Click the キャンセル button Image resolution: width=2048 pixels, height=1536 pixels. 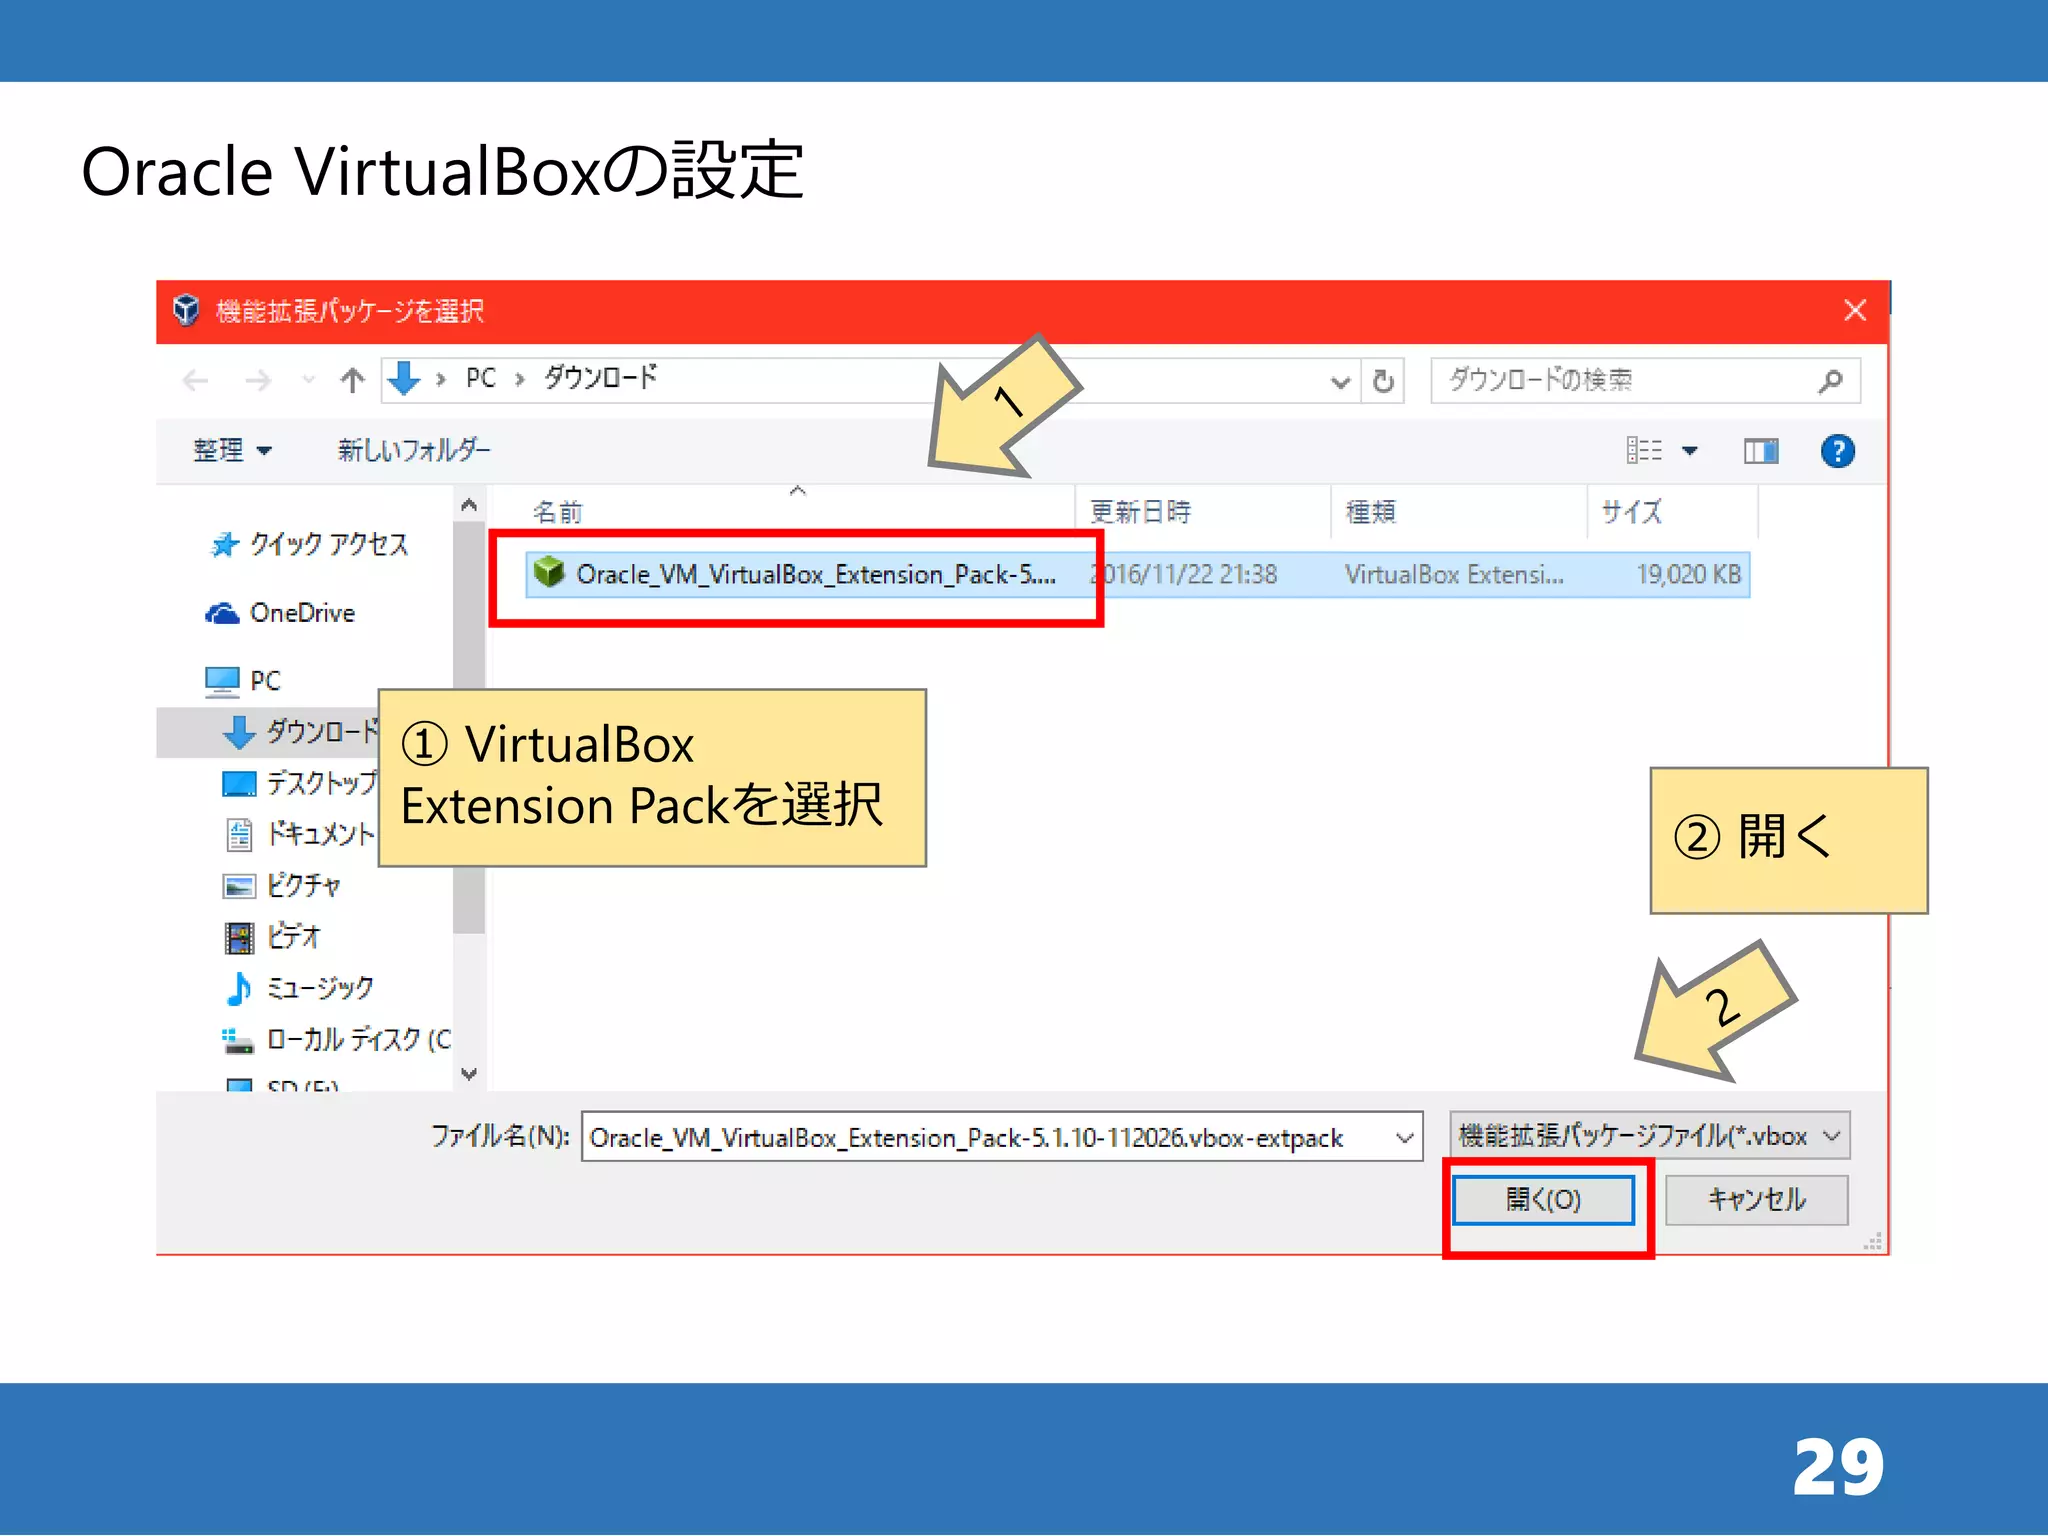(1756, 1199)
